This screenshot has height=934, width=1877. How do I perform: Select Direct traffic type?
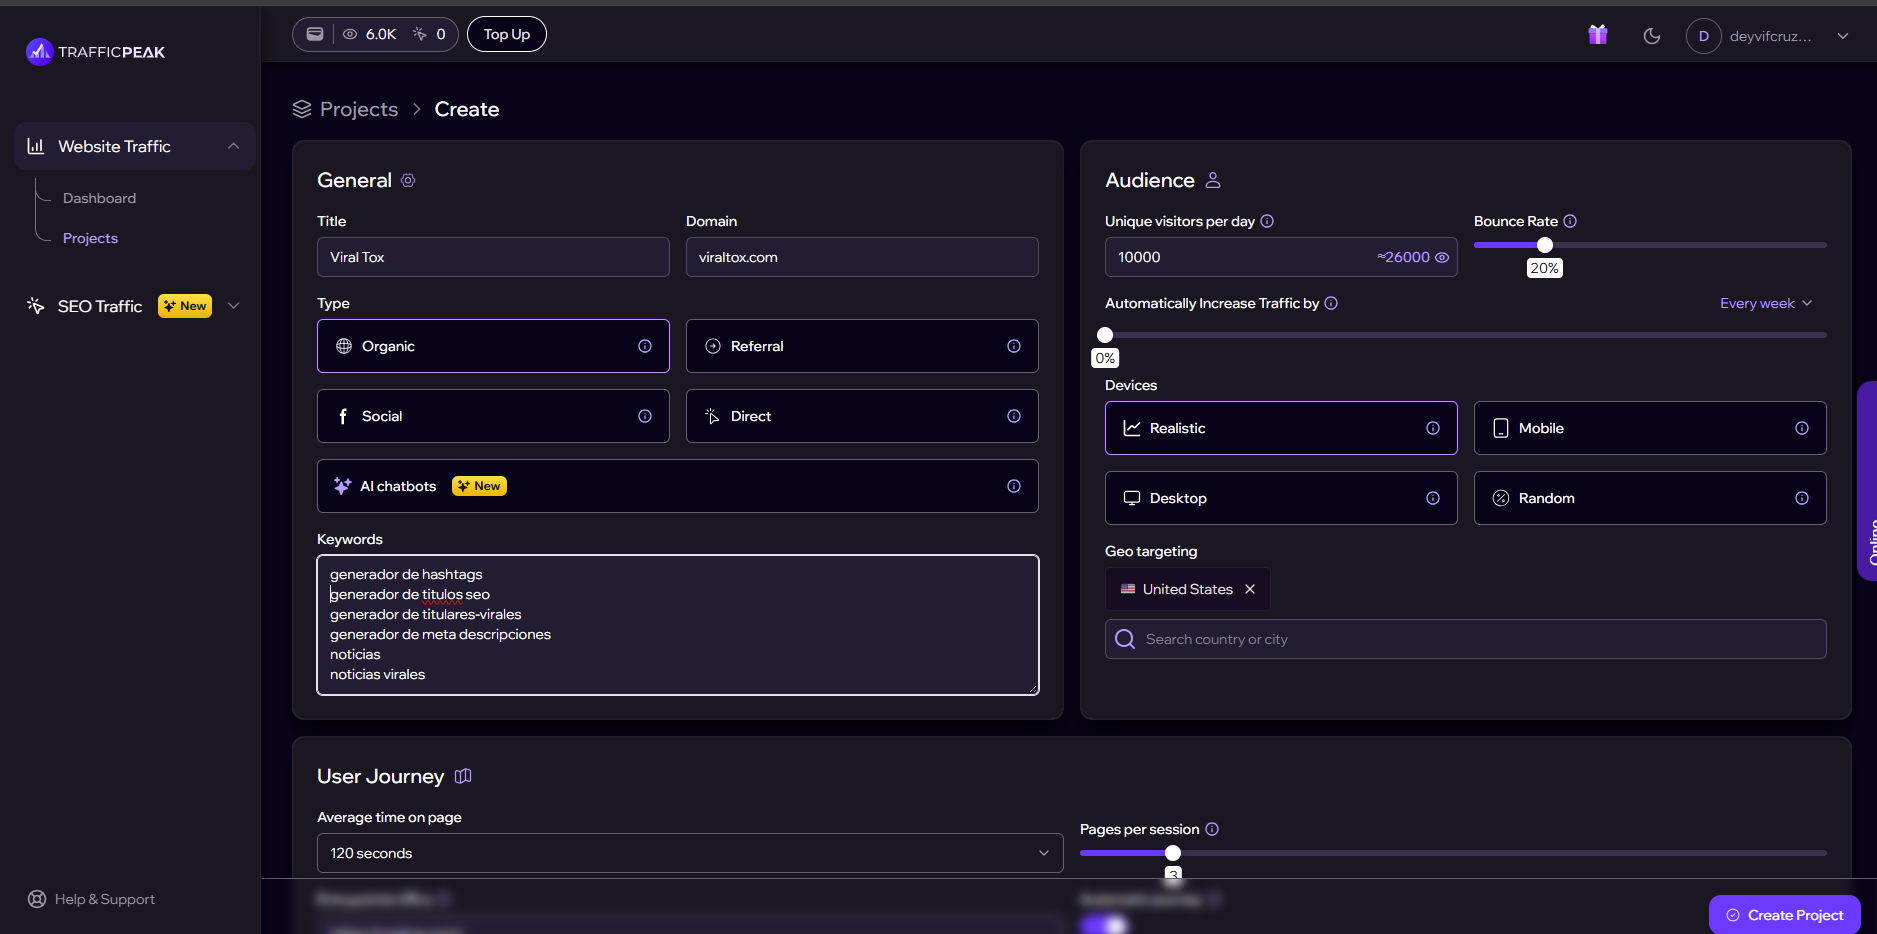[862, 416]
